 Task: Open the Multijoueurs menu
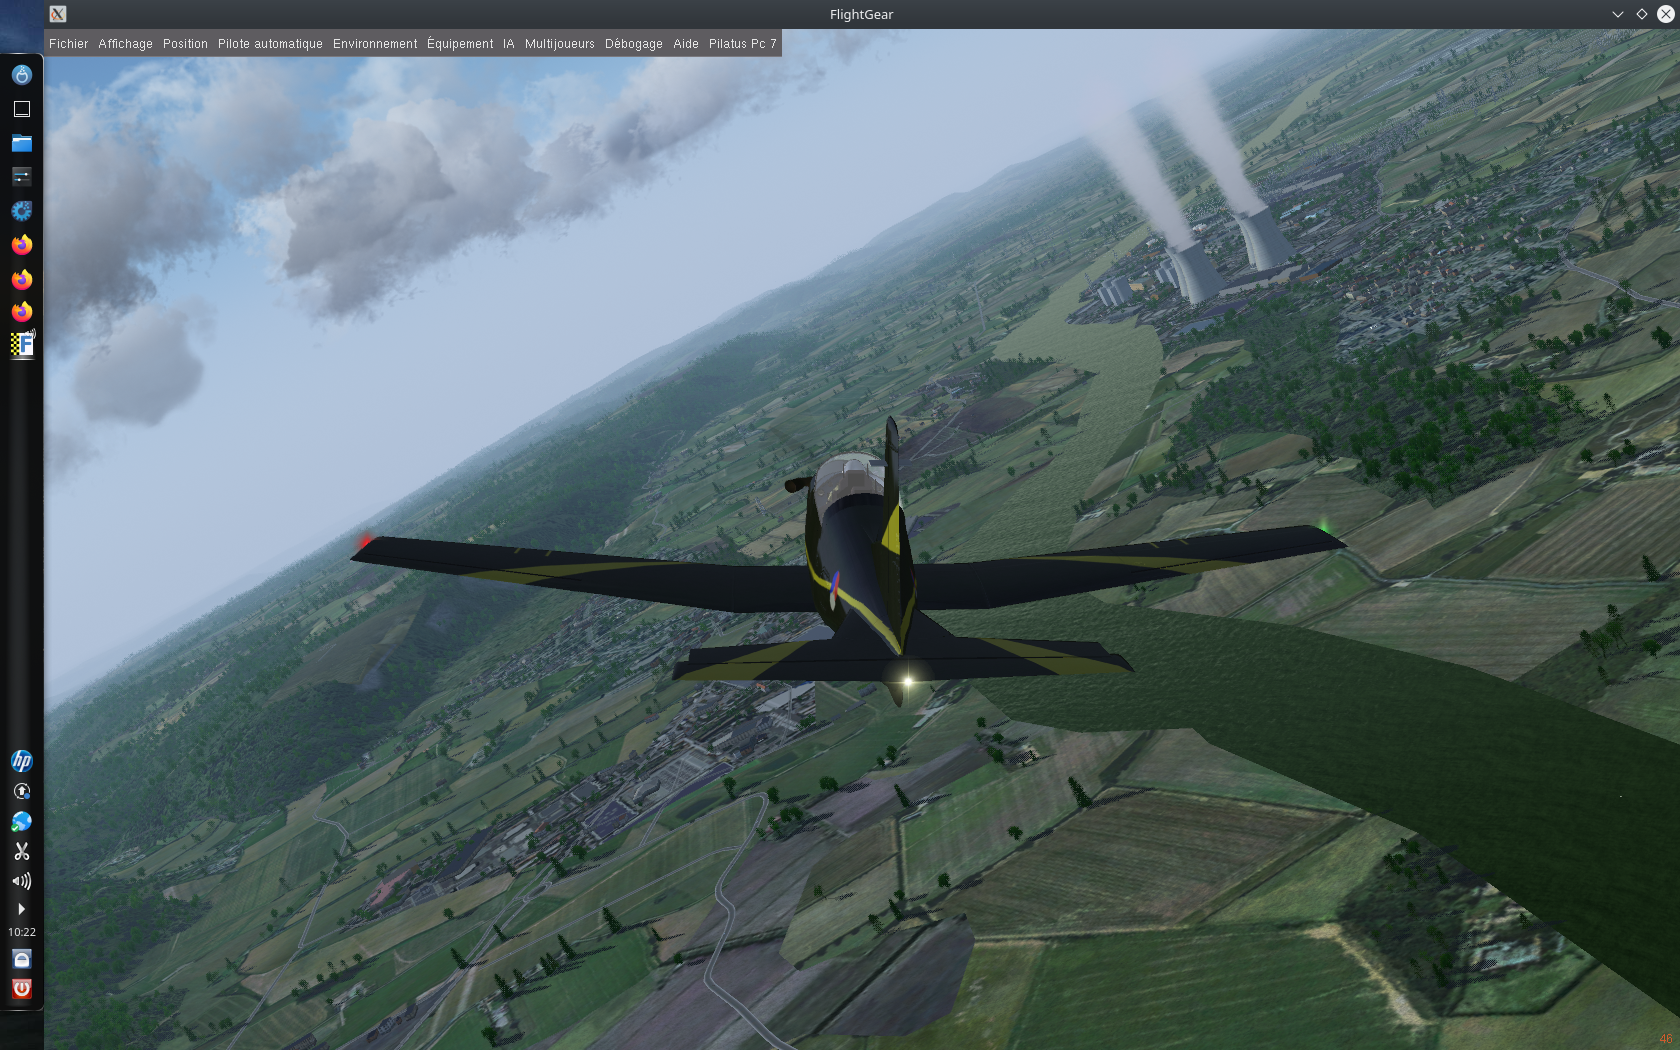(x=560, y=44)
